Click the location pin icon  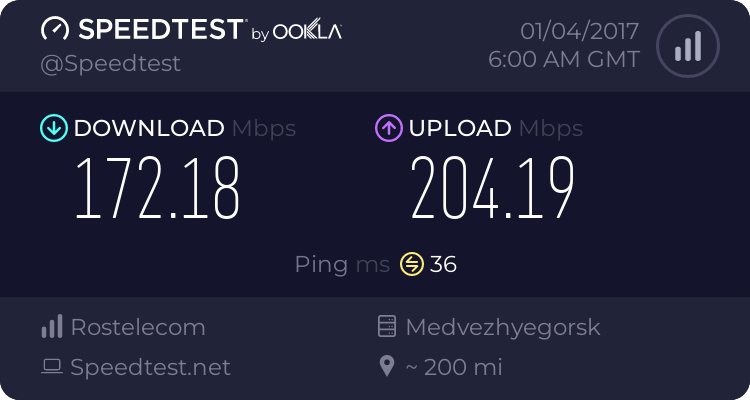387,367
